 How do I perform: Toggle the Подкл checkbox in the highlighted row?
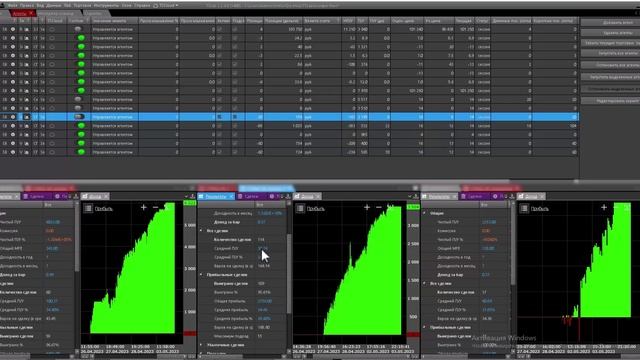pyautogui.click(x=235, y=117)
